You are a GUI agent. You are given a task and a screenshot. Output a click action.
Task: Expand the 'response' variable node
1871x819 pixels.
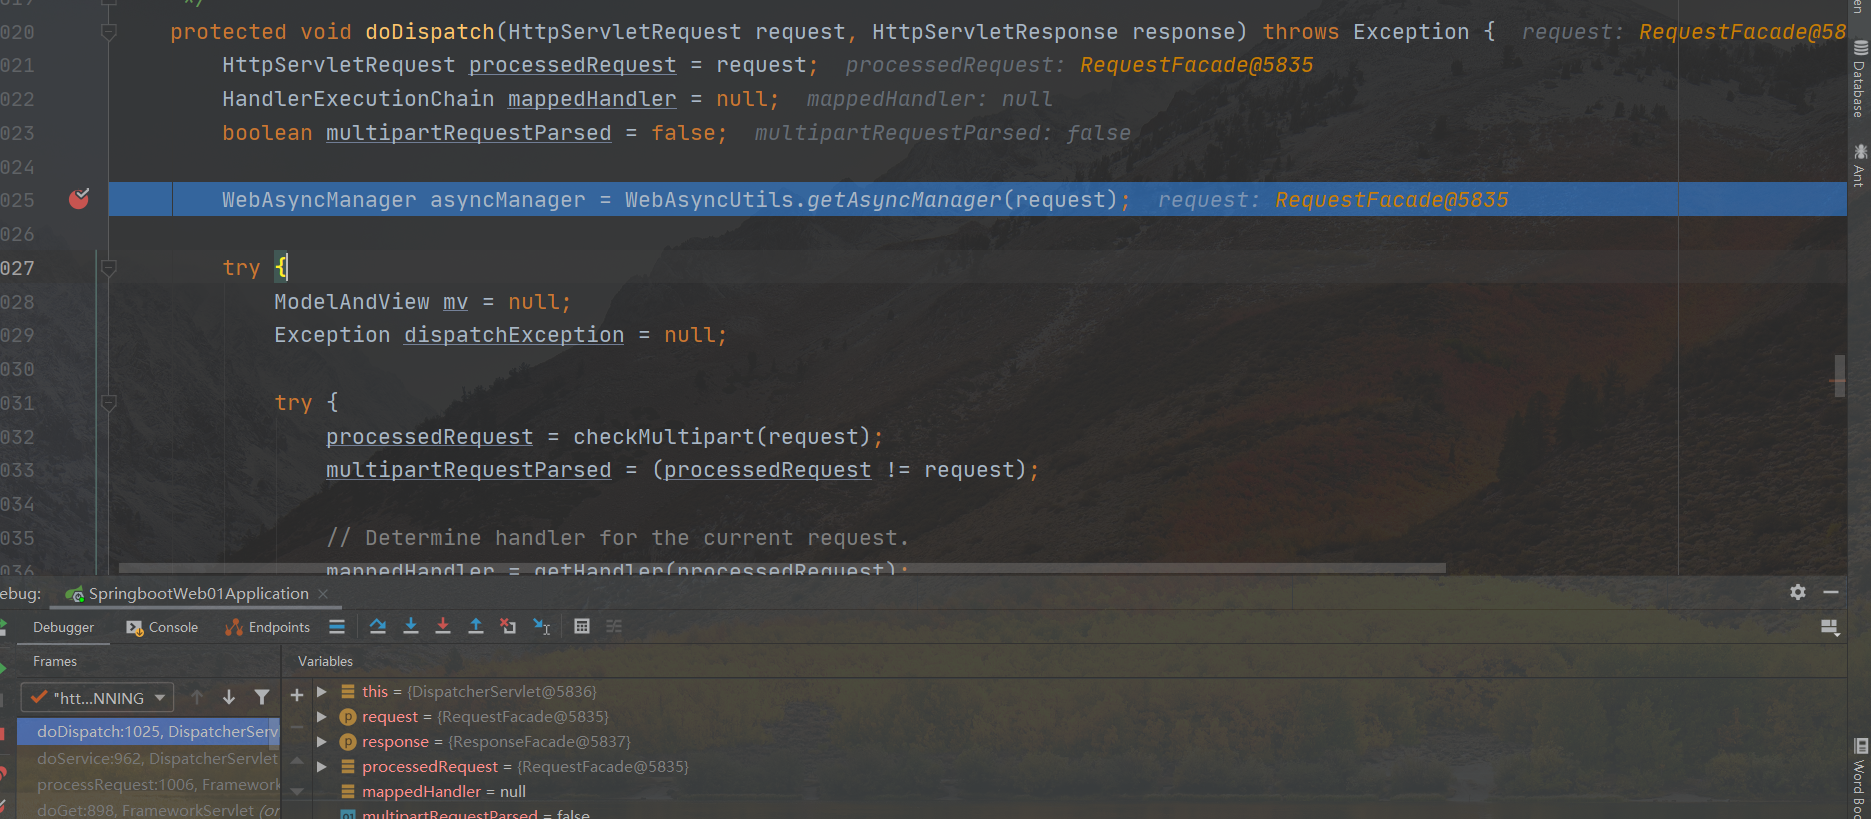tap(322, 741)
